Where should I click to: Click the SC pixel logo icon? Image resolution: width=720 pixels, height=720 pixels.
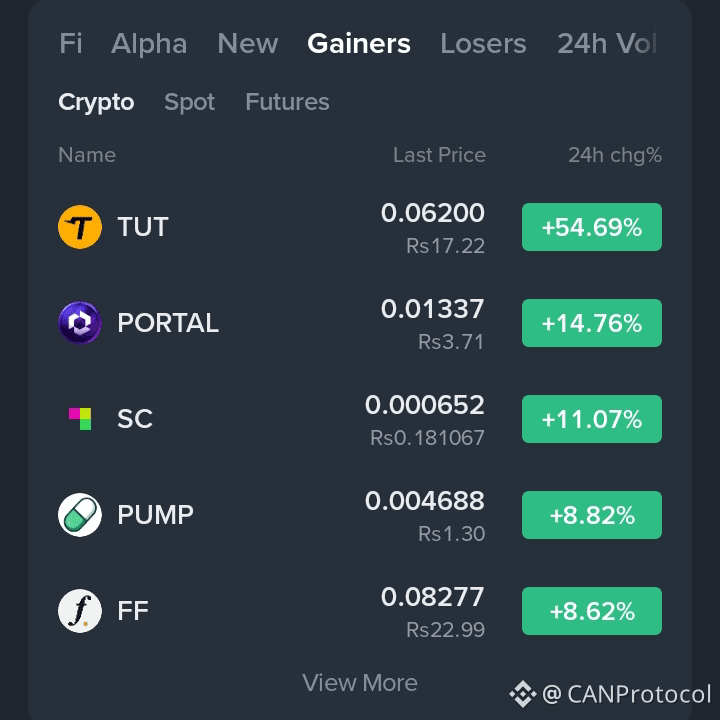(x=80, y=419)
